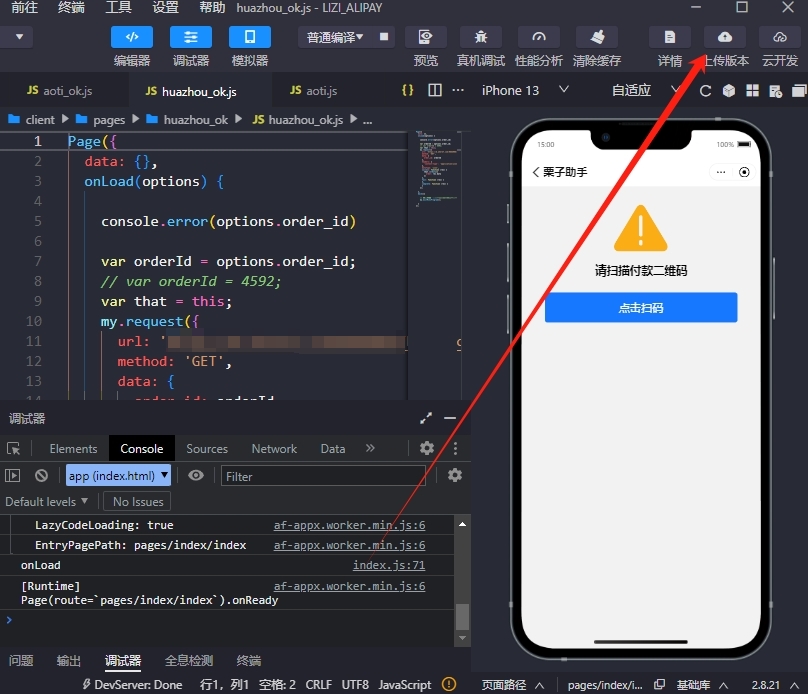
Task: Click the 性能分析 performance analysis icon
Action: [538, 38]
